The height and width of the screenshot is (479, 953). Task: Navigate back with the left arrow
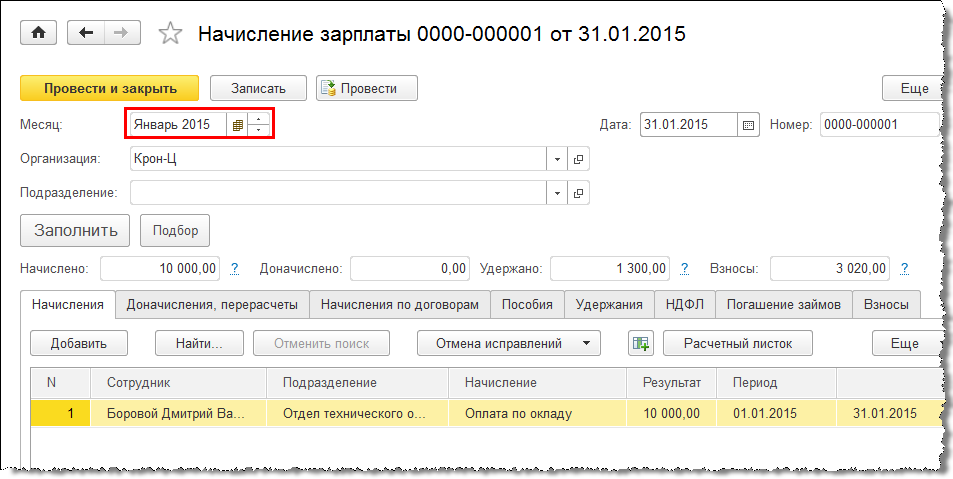[86, 33]
